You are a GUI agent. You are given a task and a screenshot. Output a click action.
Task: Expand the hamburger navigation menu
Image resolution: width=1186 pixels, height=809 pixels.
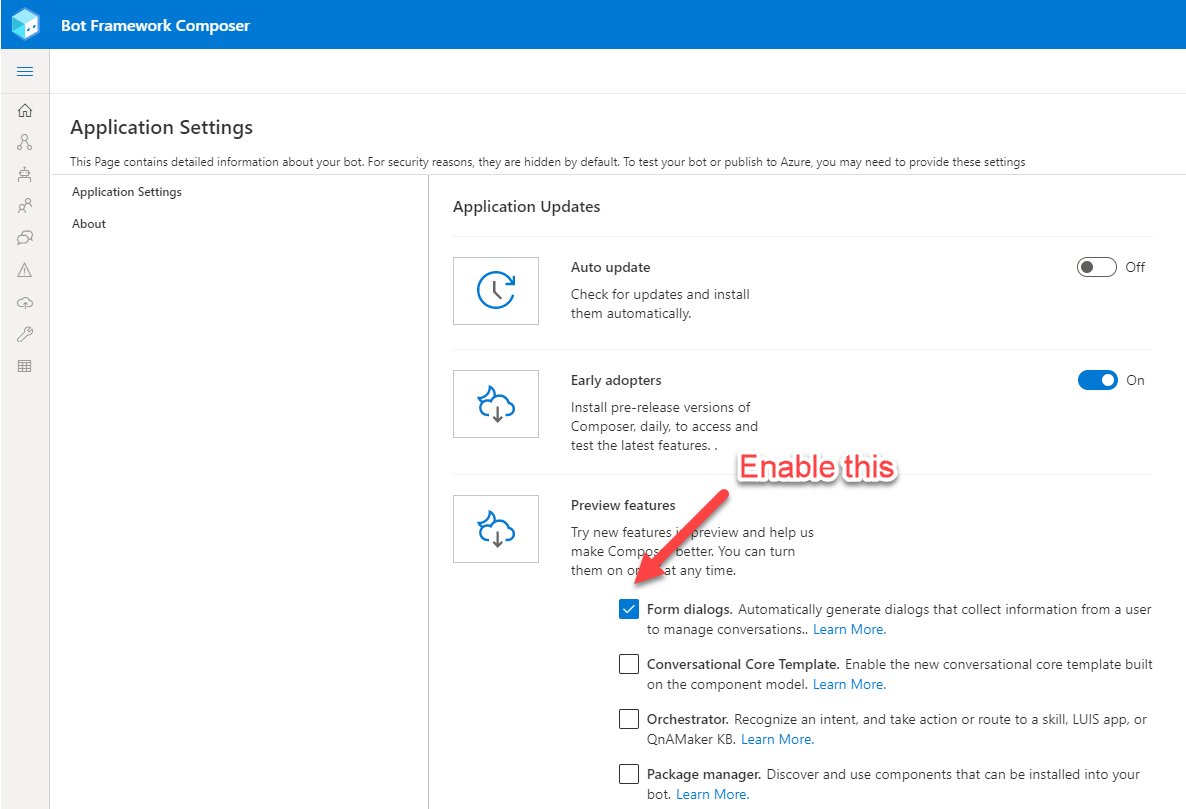pyautogui.click(x=25, y=72)
